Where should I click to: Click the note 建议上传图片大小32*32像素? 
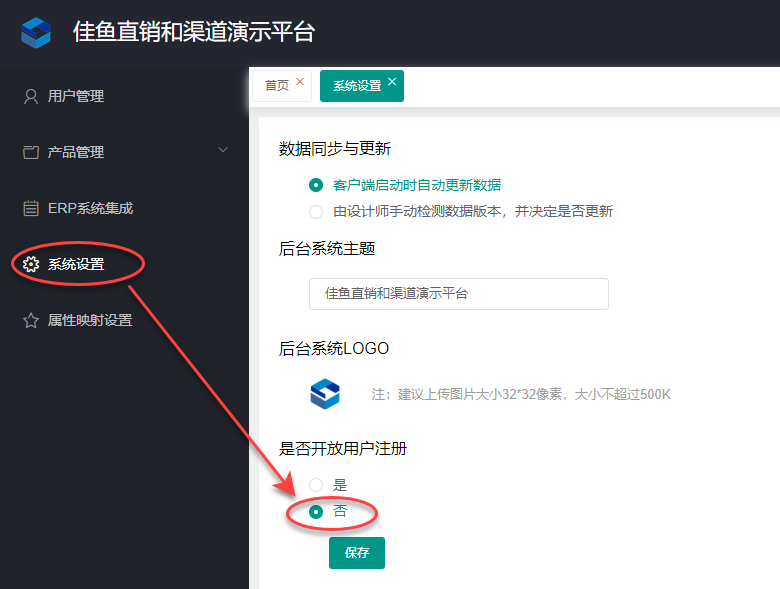tap(521, 394)
